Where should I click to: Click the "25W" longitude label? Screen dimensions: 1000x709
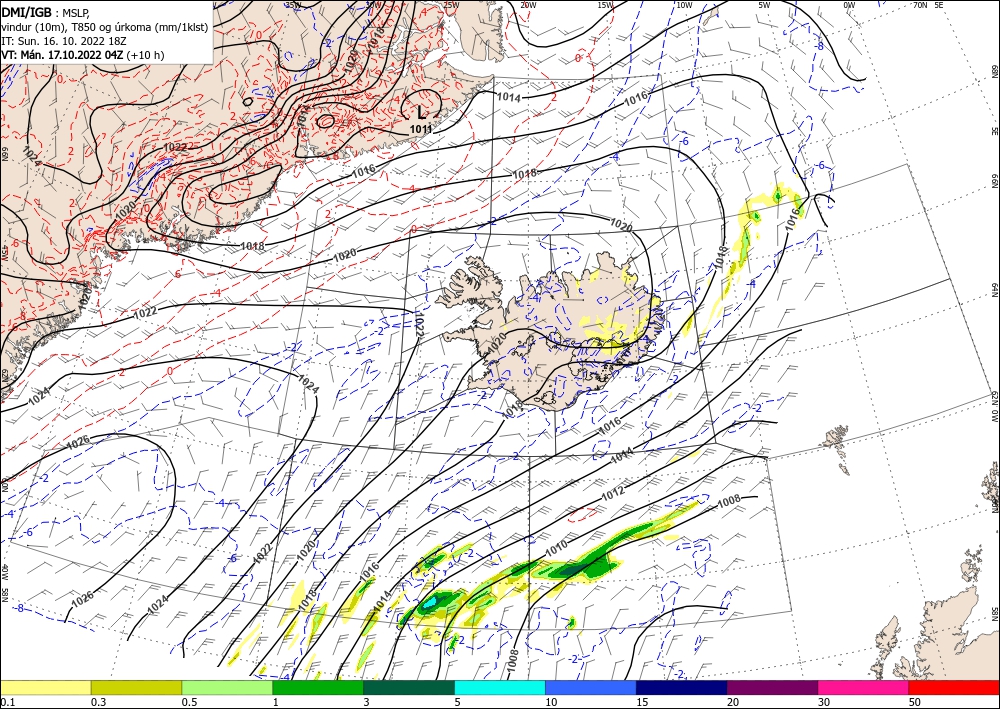click(x=451, y=5)
